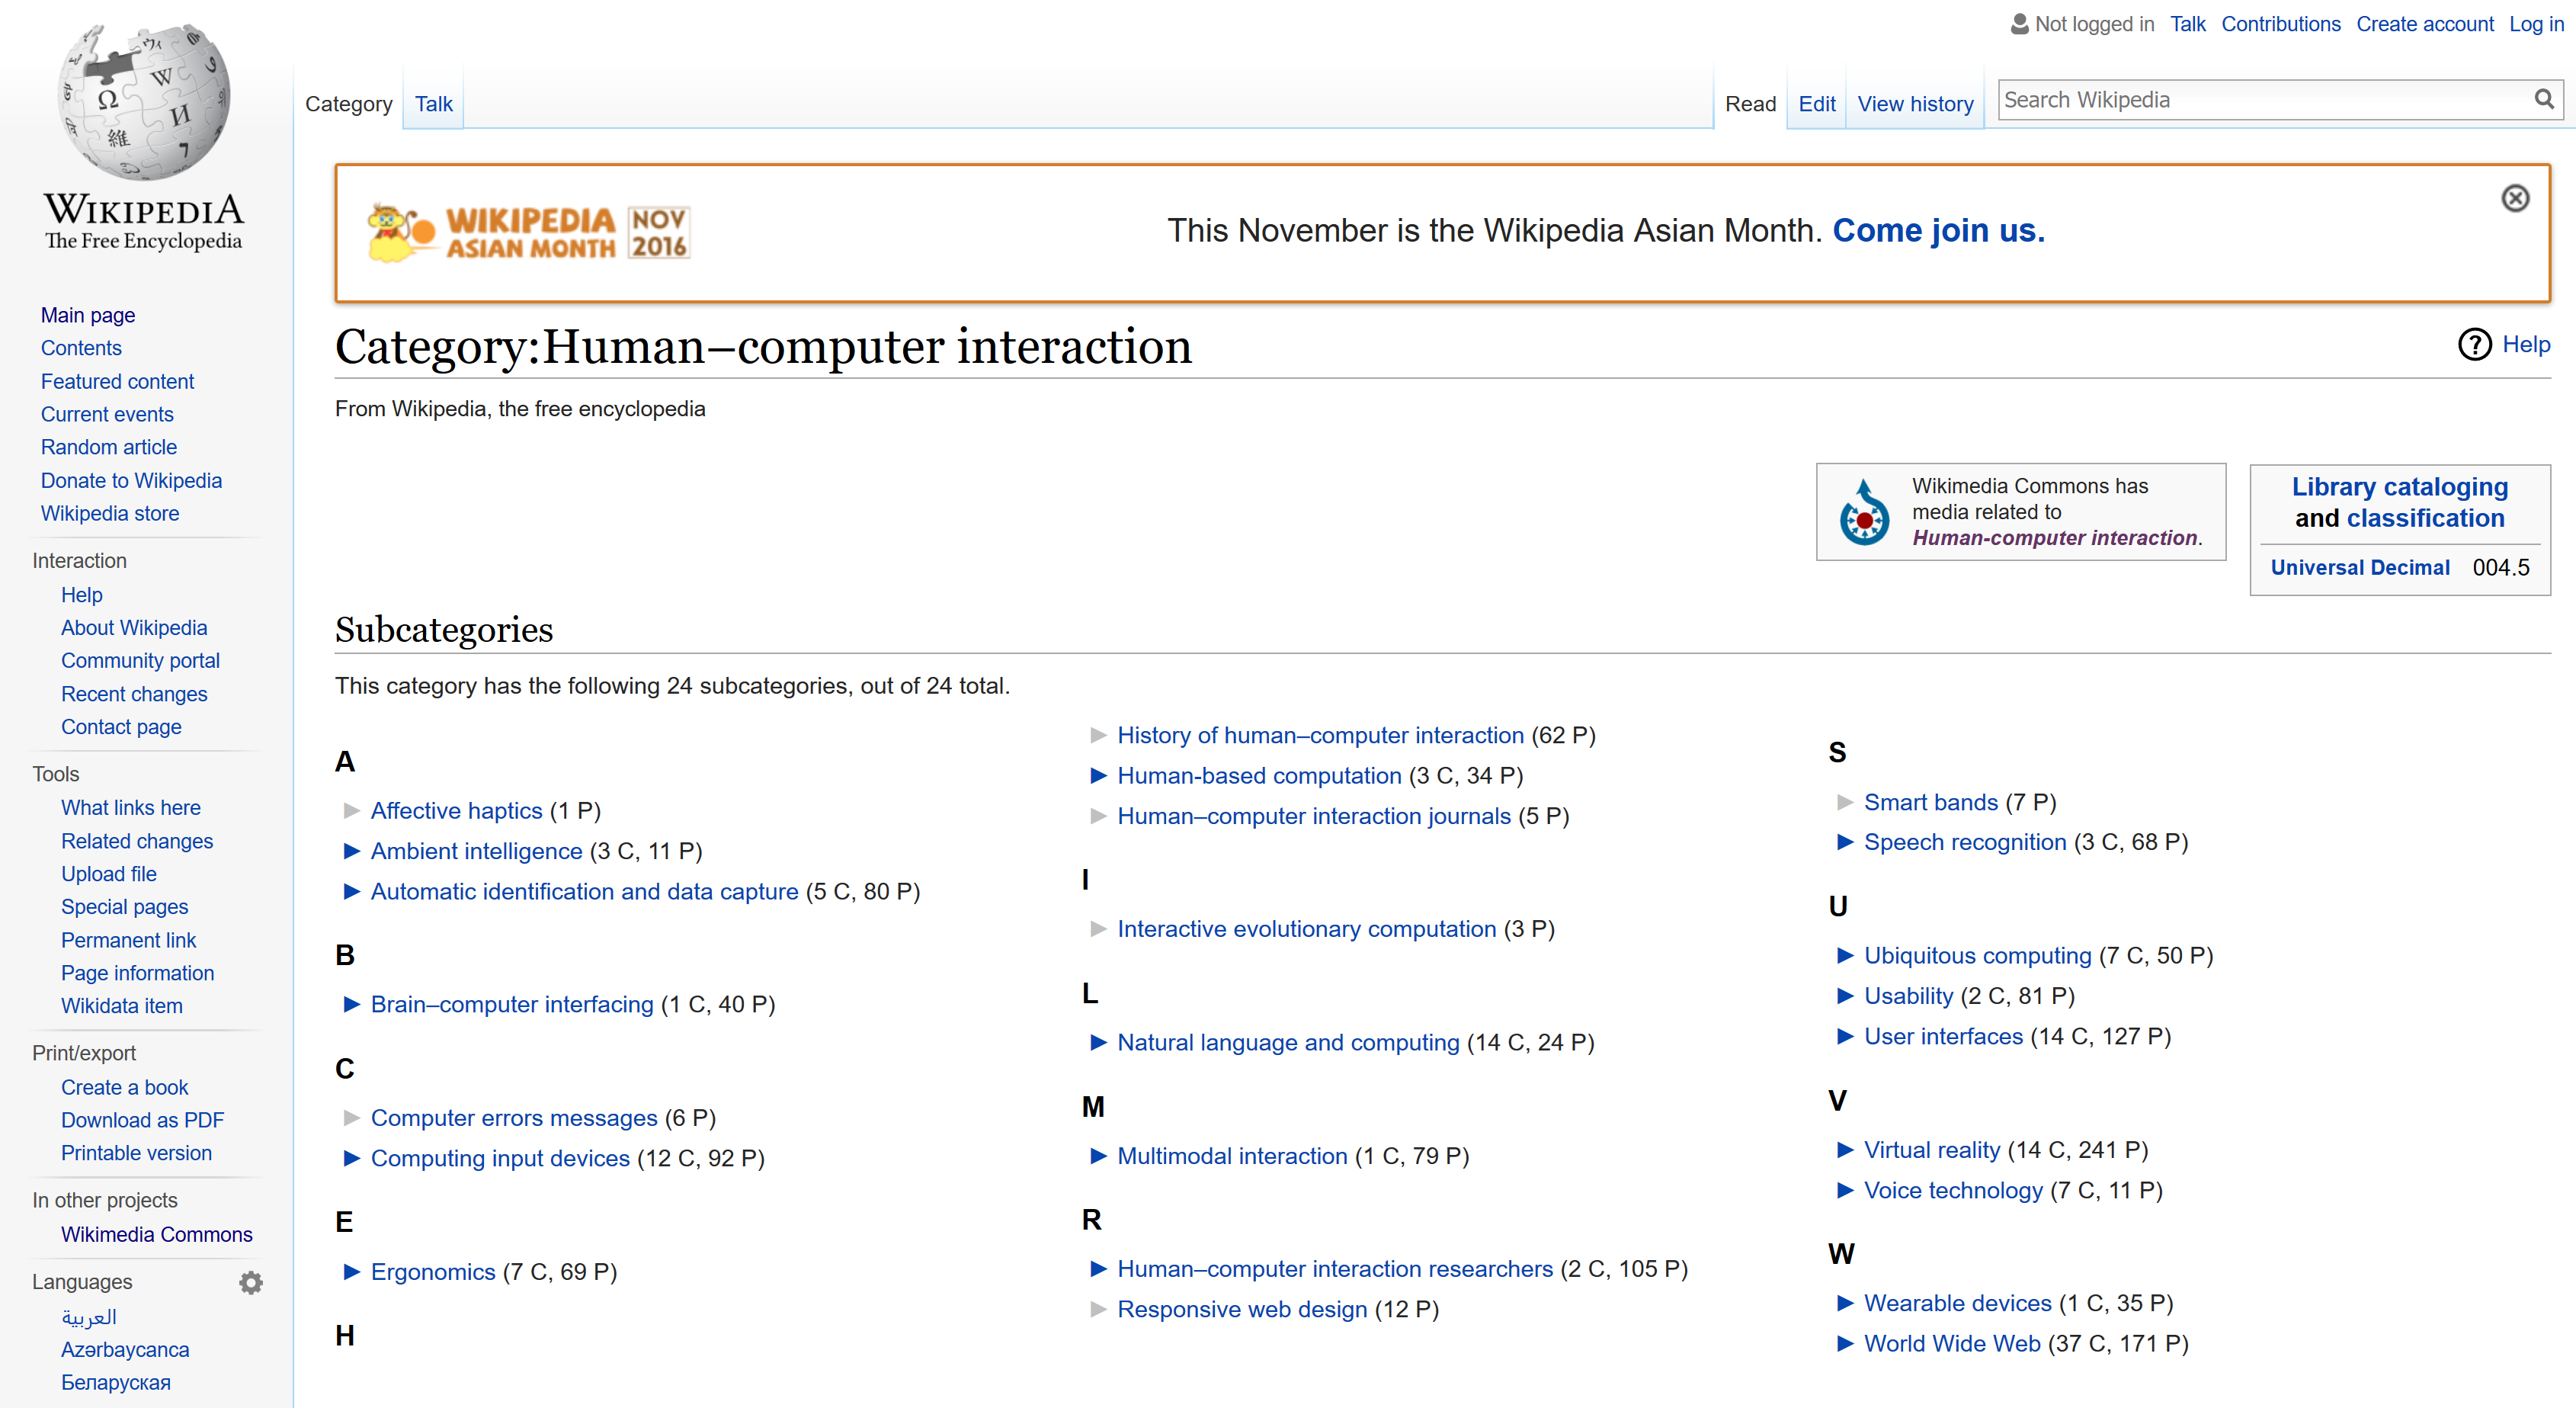Open Wikidata item link
This screenshot has width=2576, height=1408.
[122, 1006]
